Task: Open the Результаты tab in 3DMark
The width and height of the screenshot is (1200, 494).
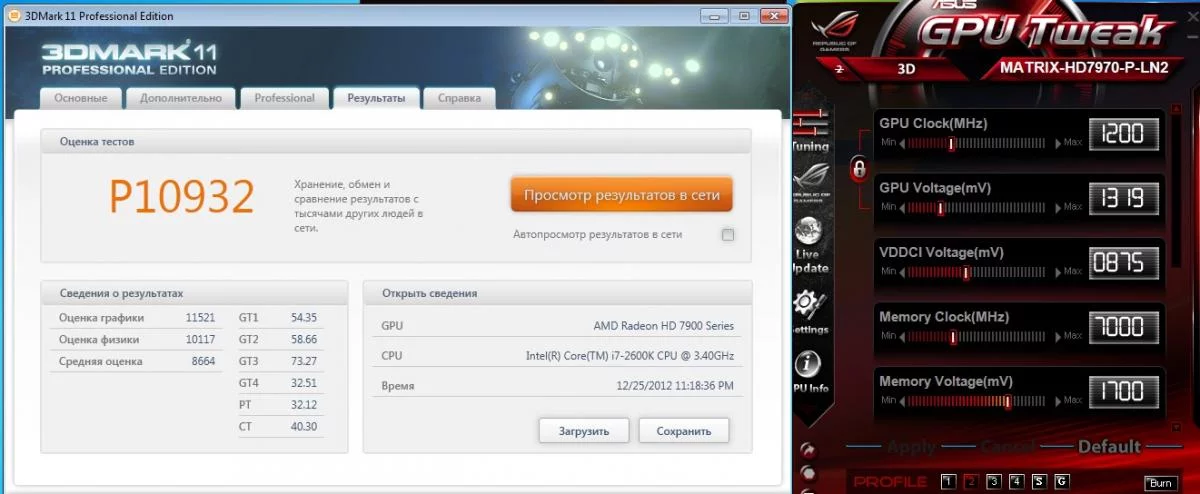Action: (x=376, y=98)
